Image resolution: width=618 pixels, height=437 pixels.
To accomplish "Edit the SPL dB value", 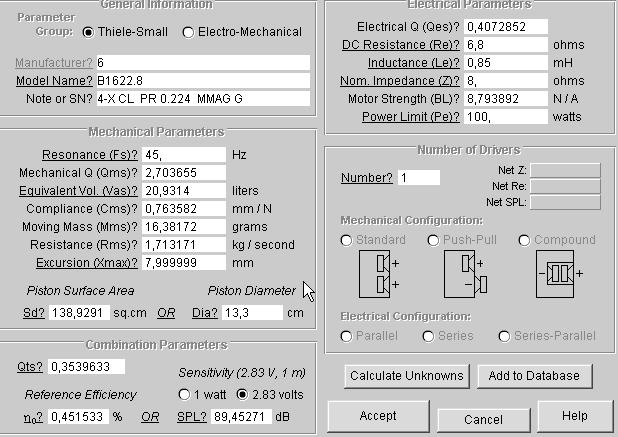I will coord(241,417).
